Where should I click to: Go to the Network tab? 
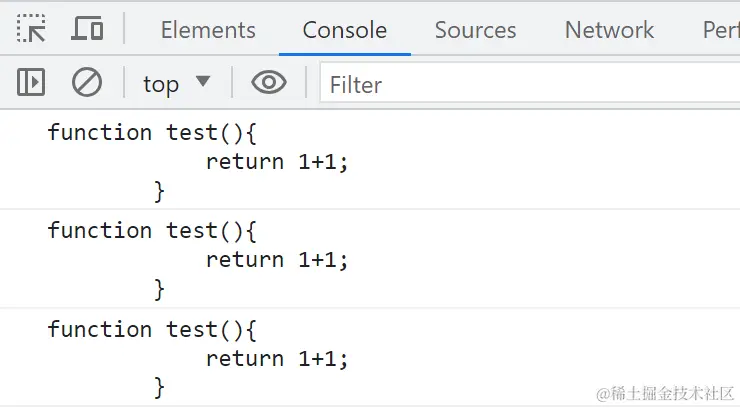(609, 30)
